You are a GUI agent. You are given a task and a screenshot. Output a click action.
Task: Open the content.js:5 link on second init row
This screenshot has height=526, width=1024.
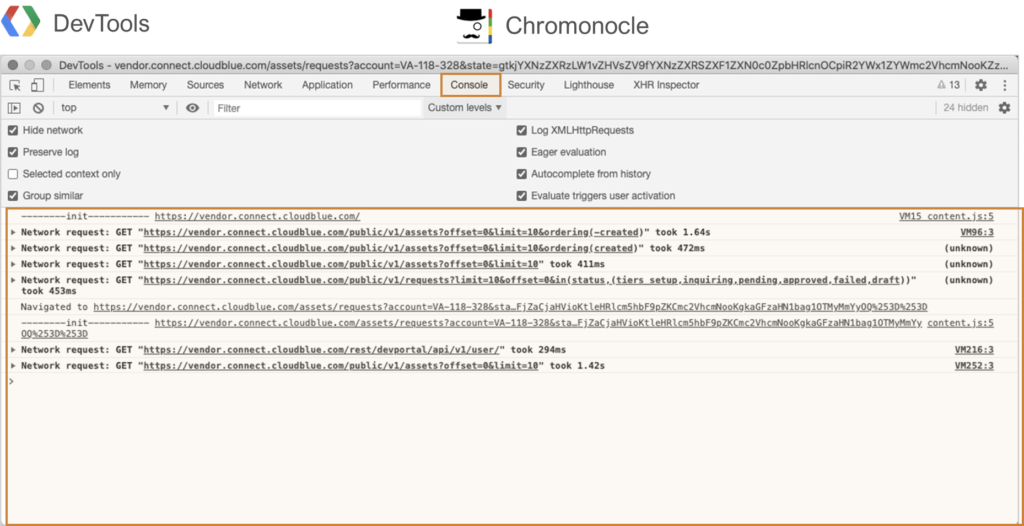tap(961, 323)
